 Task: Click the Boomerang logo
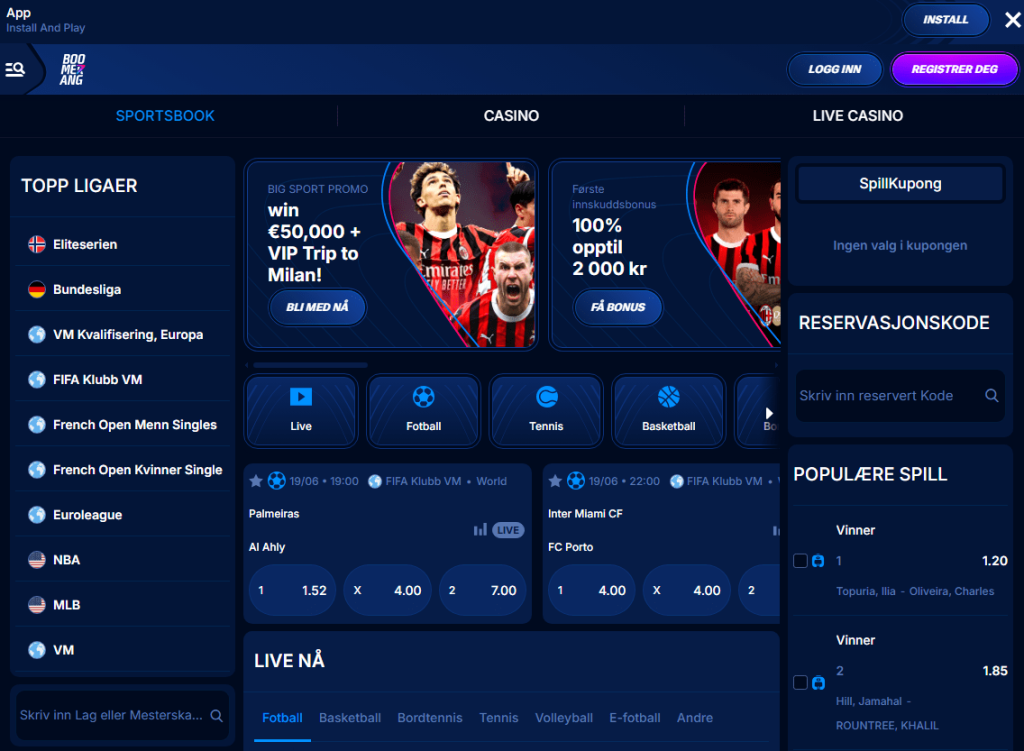72,69
